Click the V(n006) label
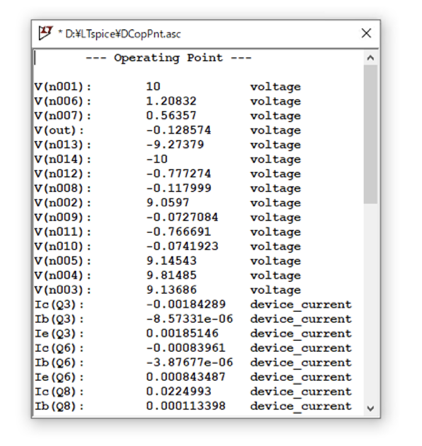This screenshot has width=422, height=446. [62, 101]
